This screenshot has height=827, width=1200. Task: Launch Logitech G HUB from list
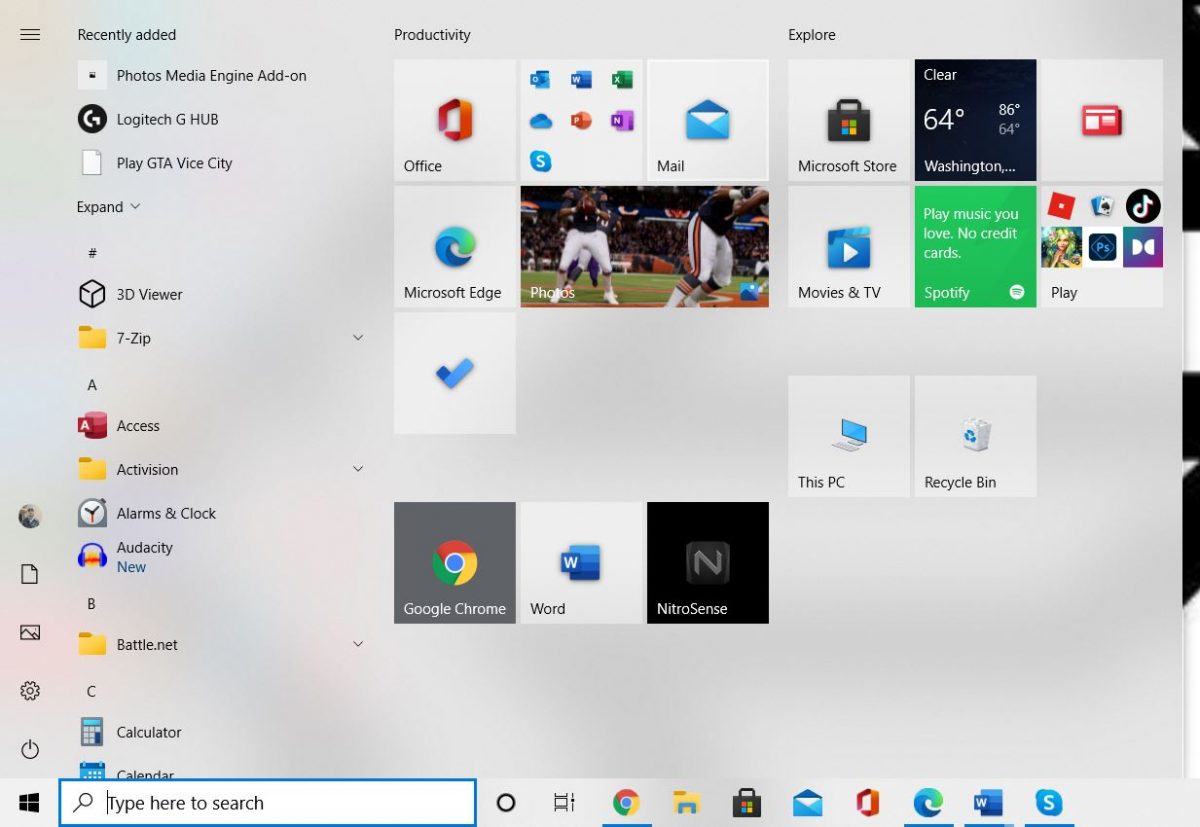tap(221, 119)
